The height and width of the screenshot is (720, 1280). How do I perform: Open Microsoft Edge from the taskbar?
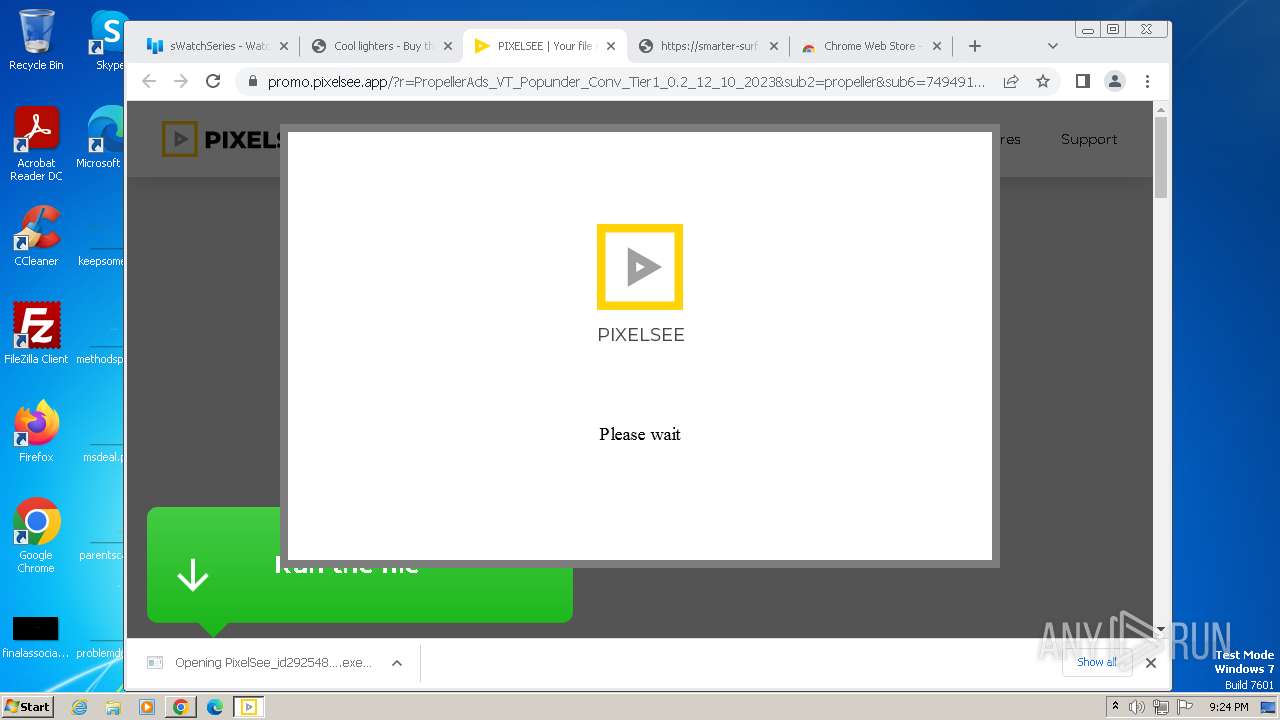(215, 707)
